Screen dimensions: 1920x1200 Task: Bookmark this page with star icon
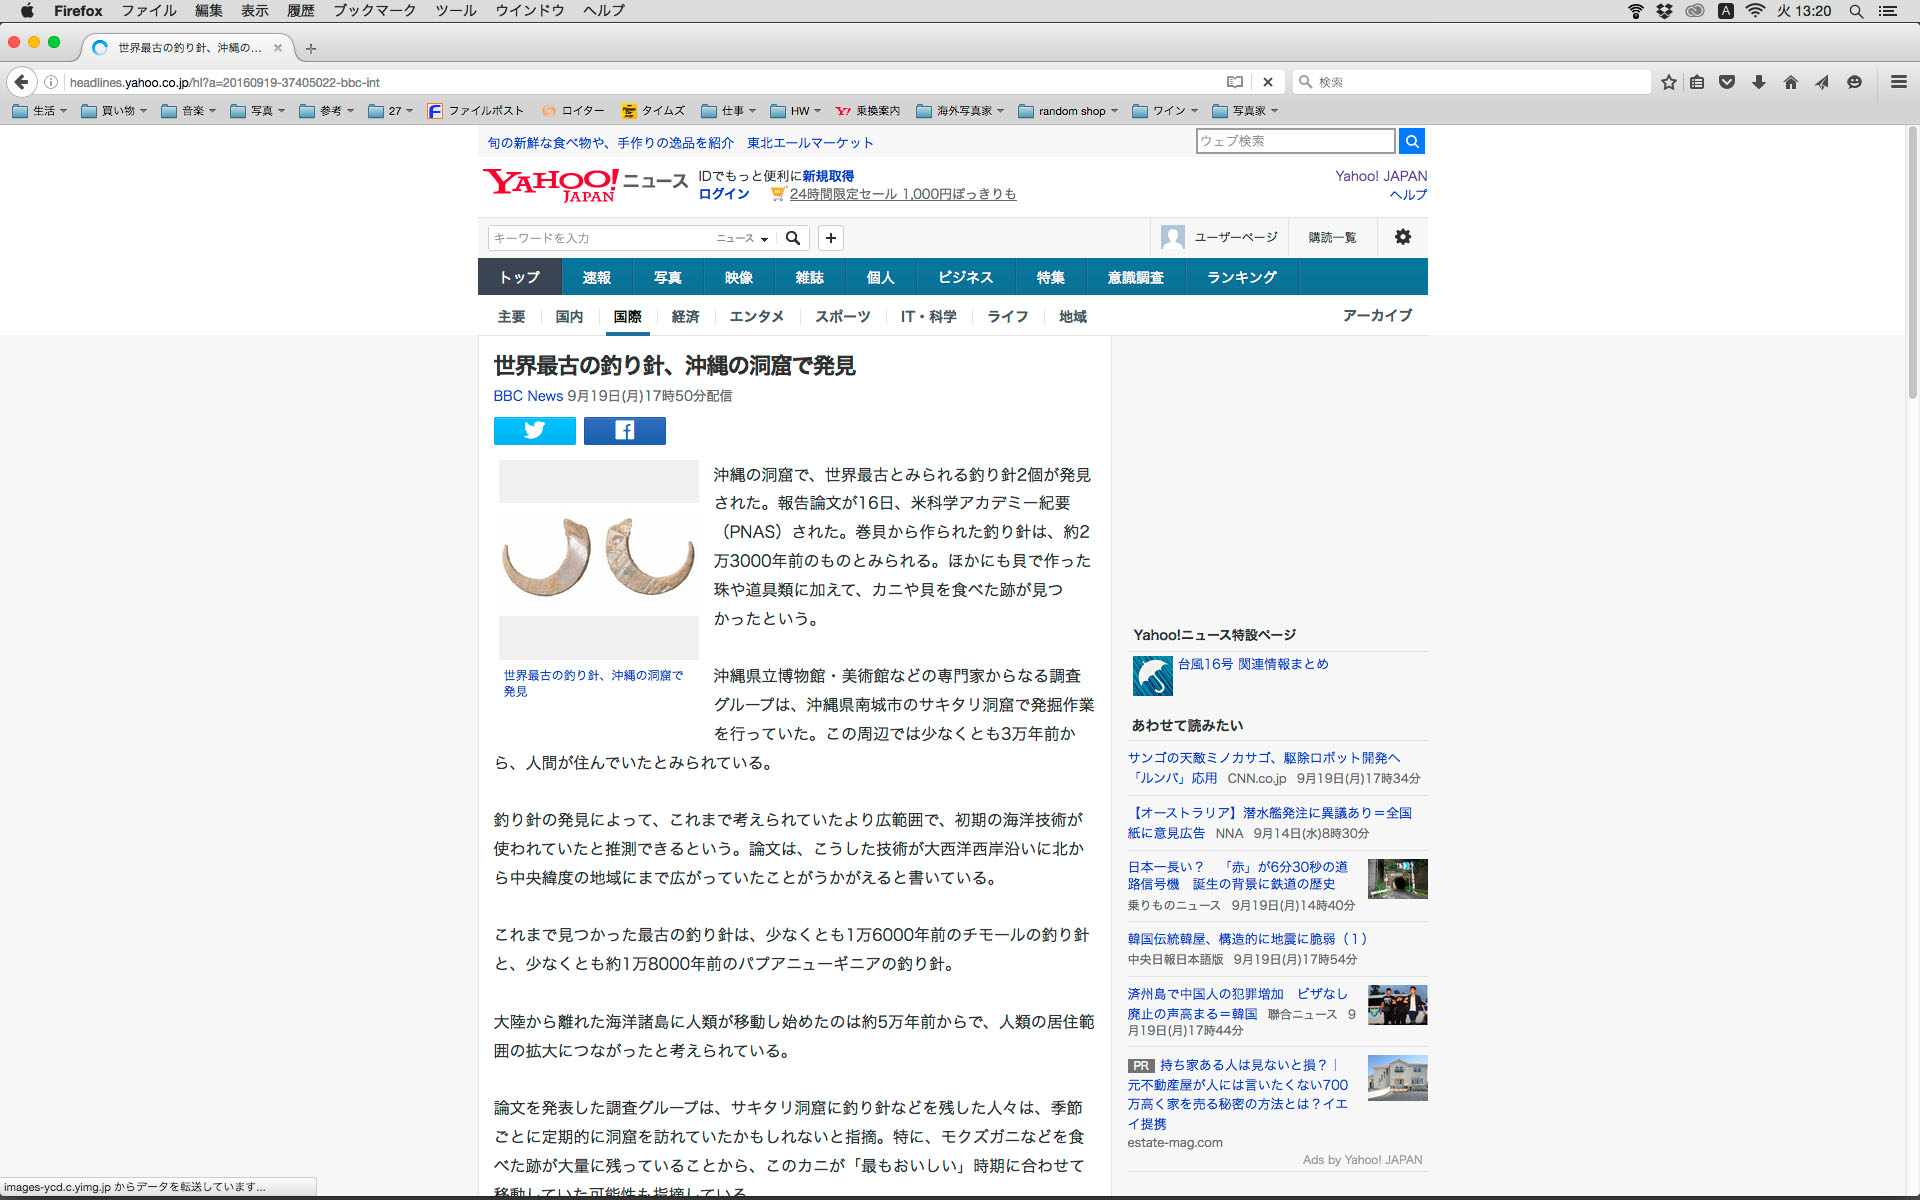click(1668, 82)
